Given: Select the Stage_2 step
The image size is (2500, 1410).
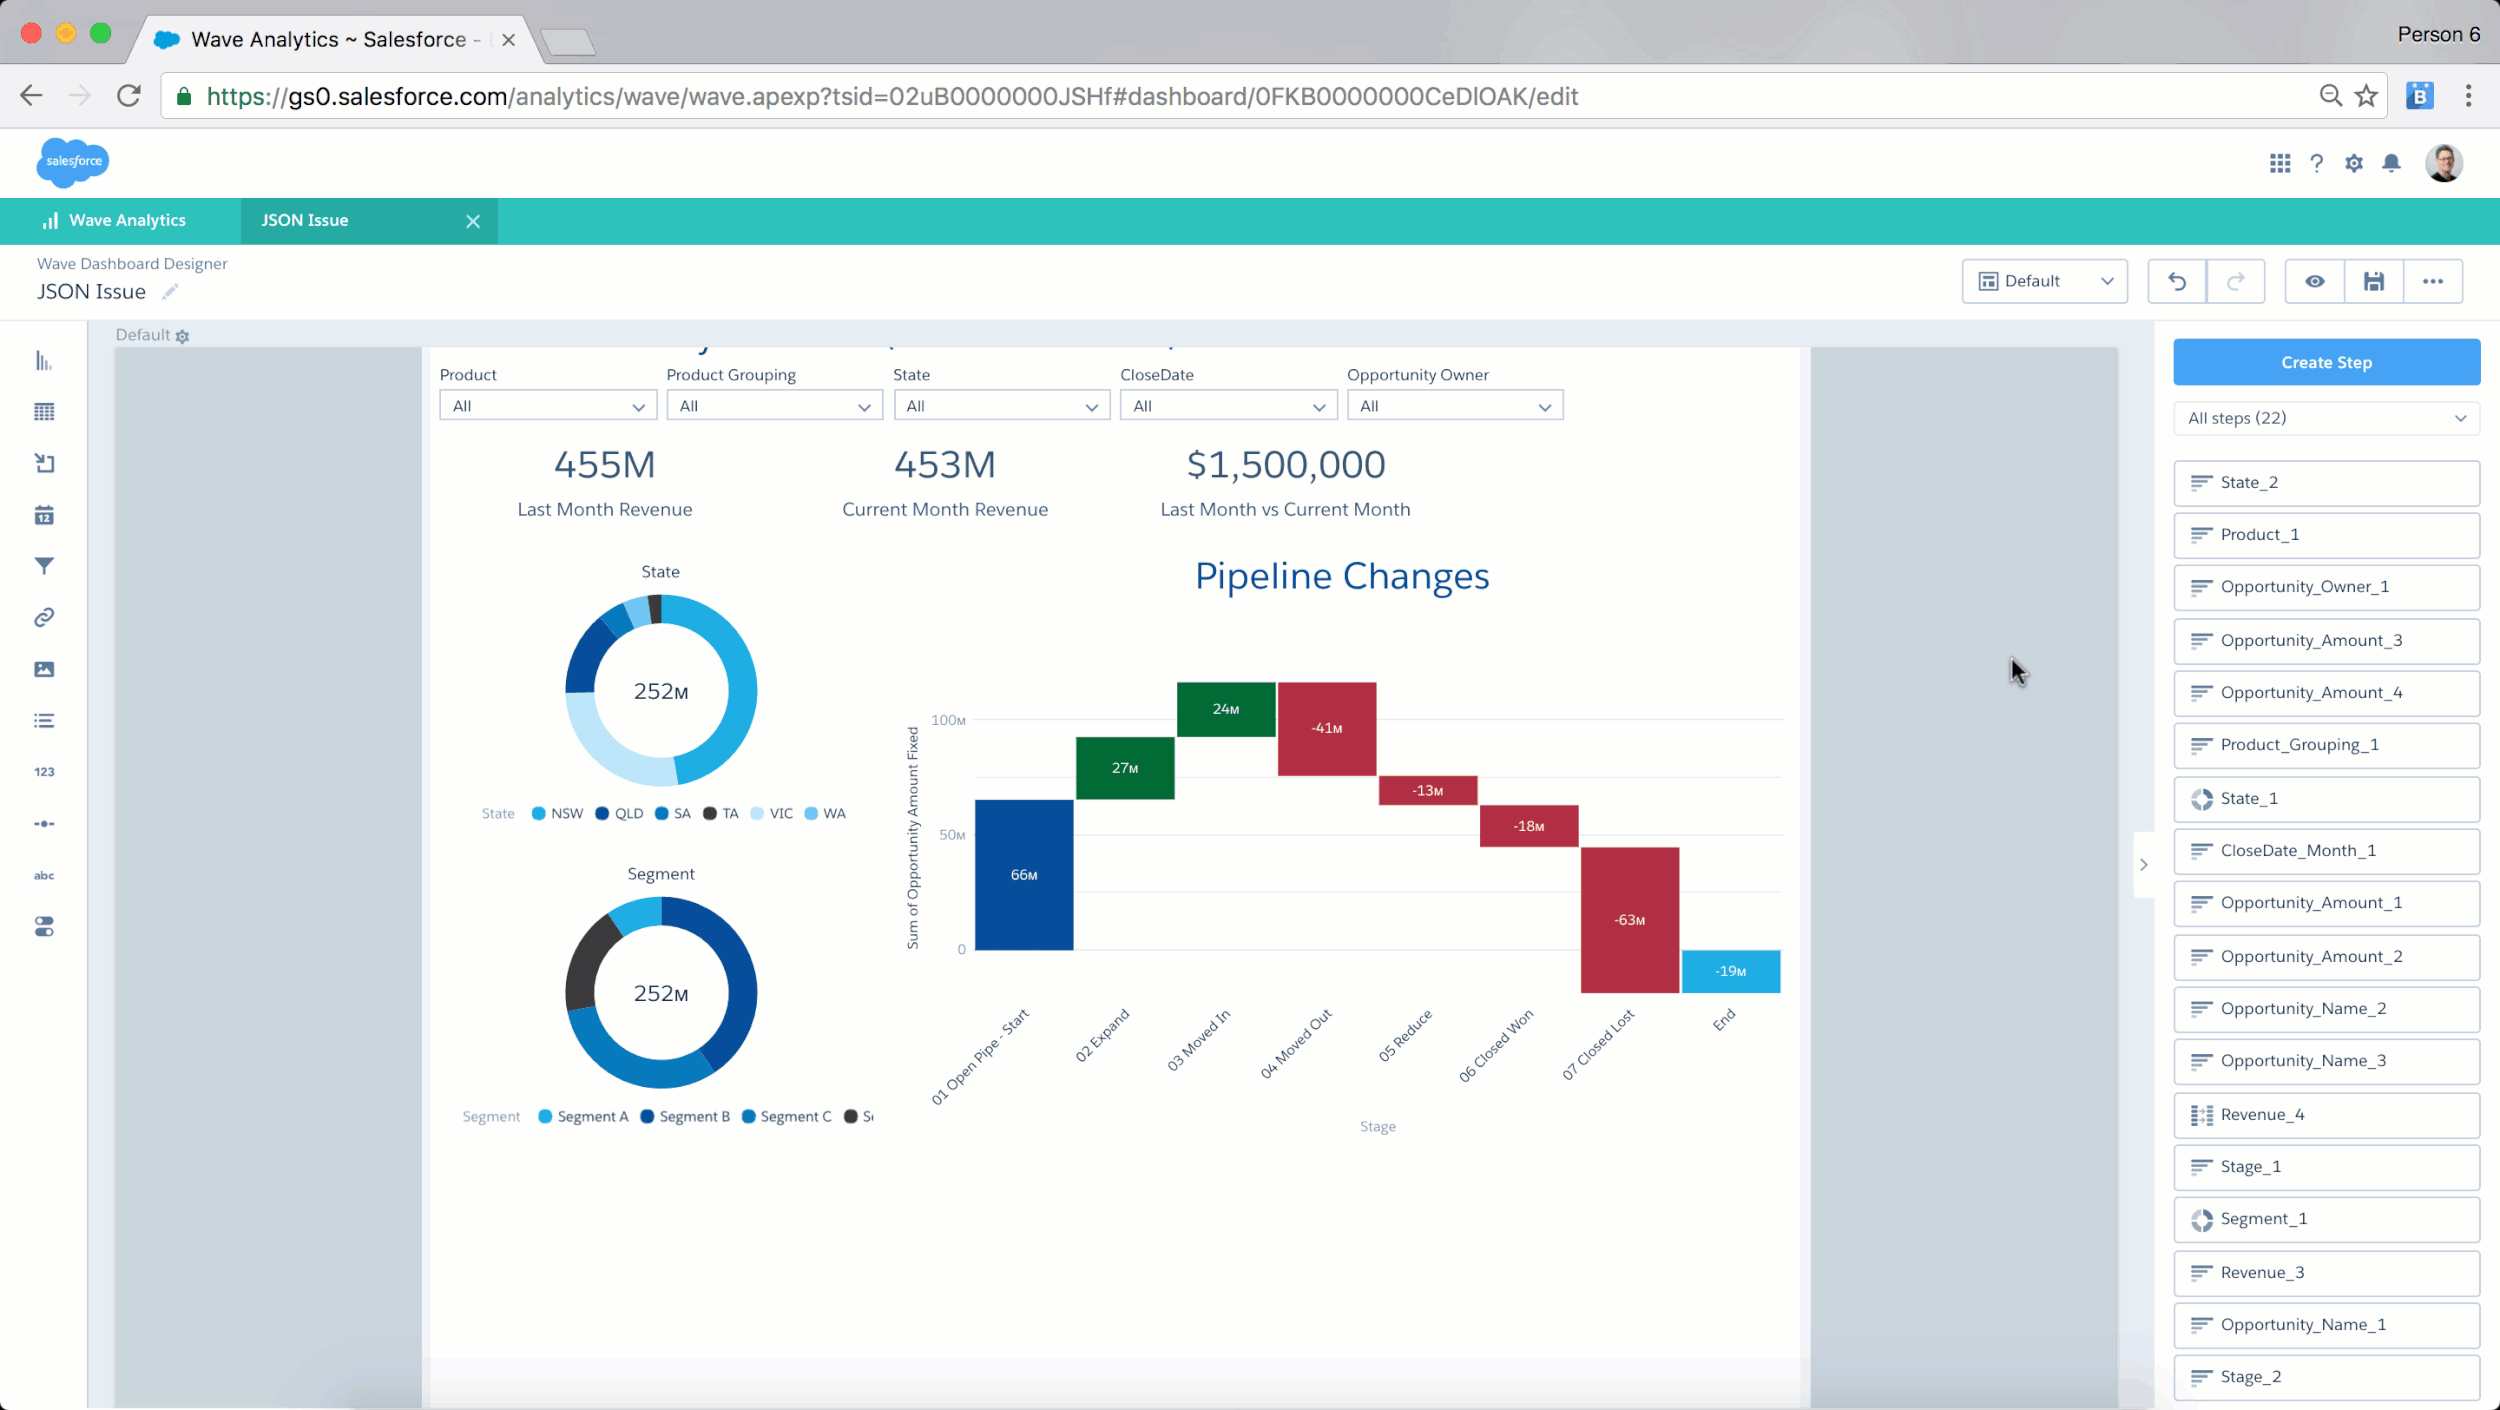Looking at the screenshot, I should 2326,1377.
